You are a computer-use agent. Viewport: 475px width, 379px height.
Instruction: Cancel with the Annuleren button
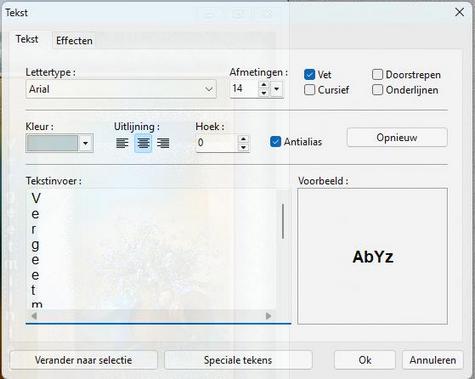pyautogui.click(x=433, y=360)
